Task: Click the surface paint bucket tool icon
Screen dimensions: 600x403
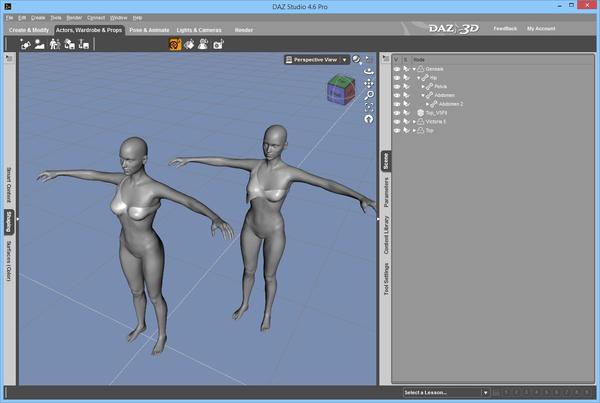Action: [189, 44]
